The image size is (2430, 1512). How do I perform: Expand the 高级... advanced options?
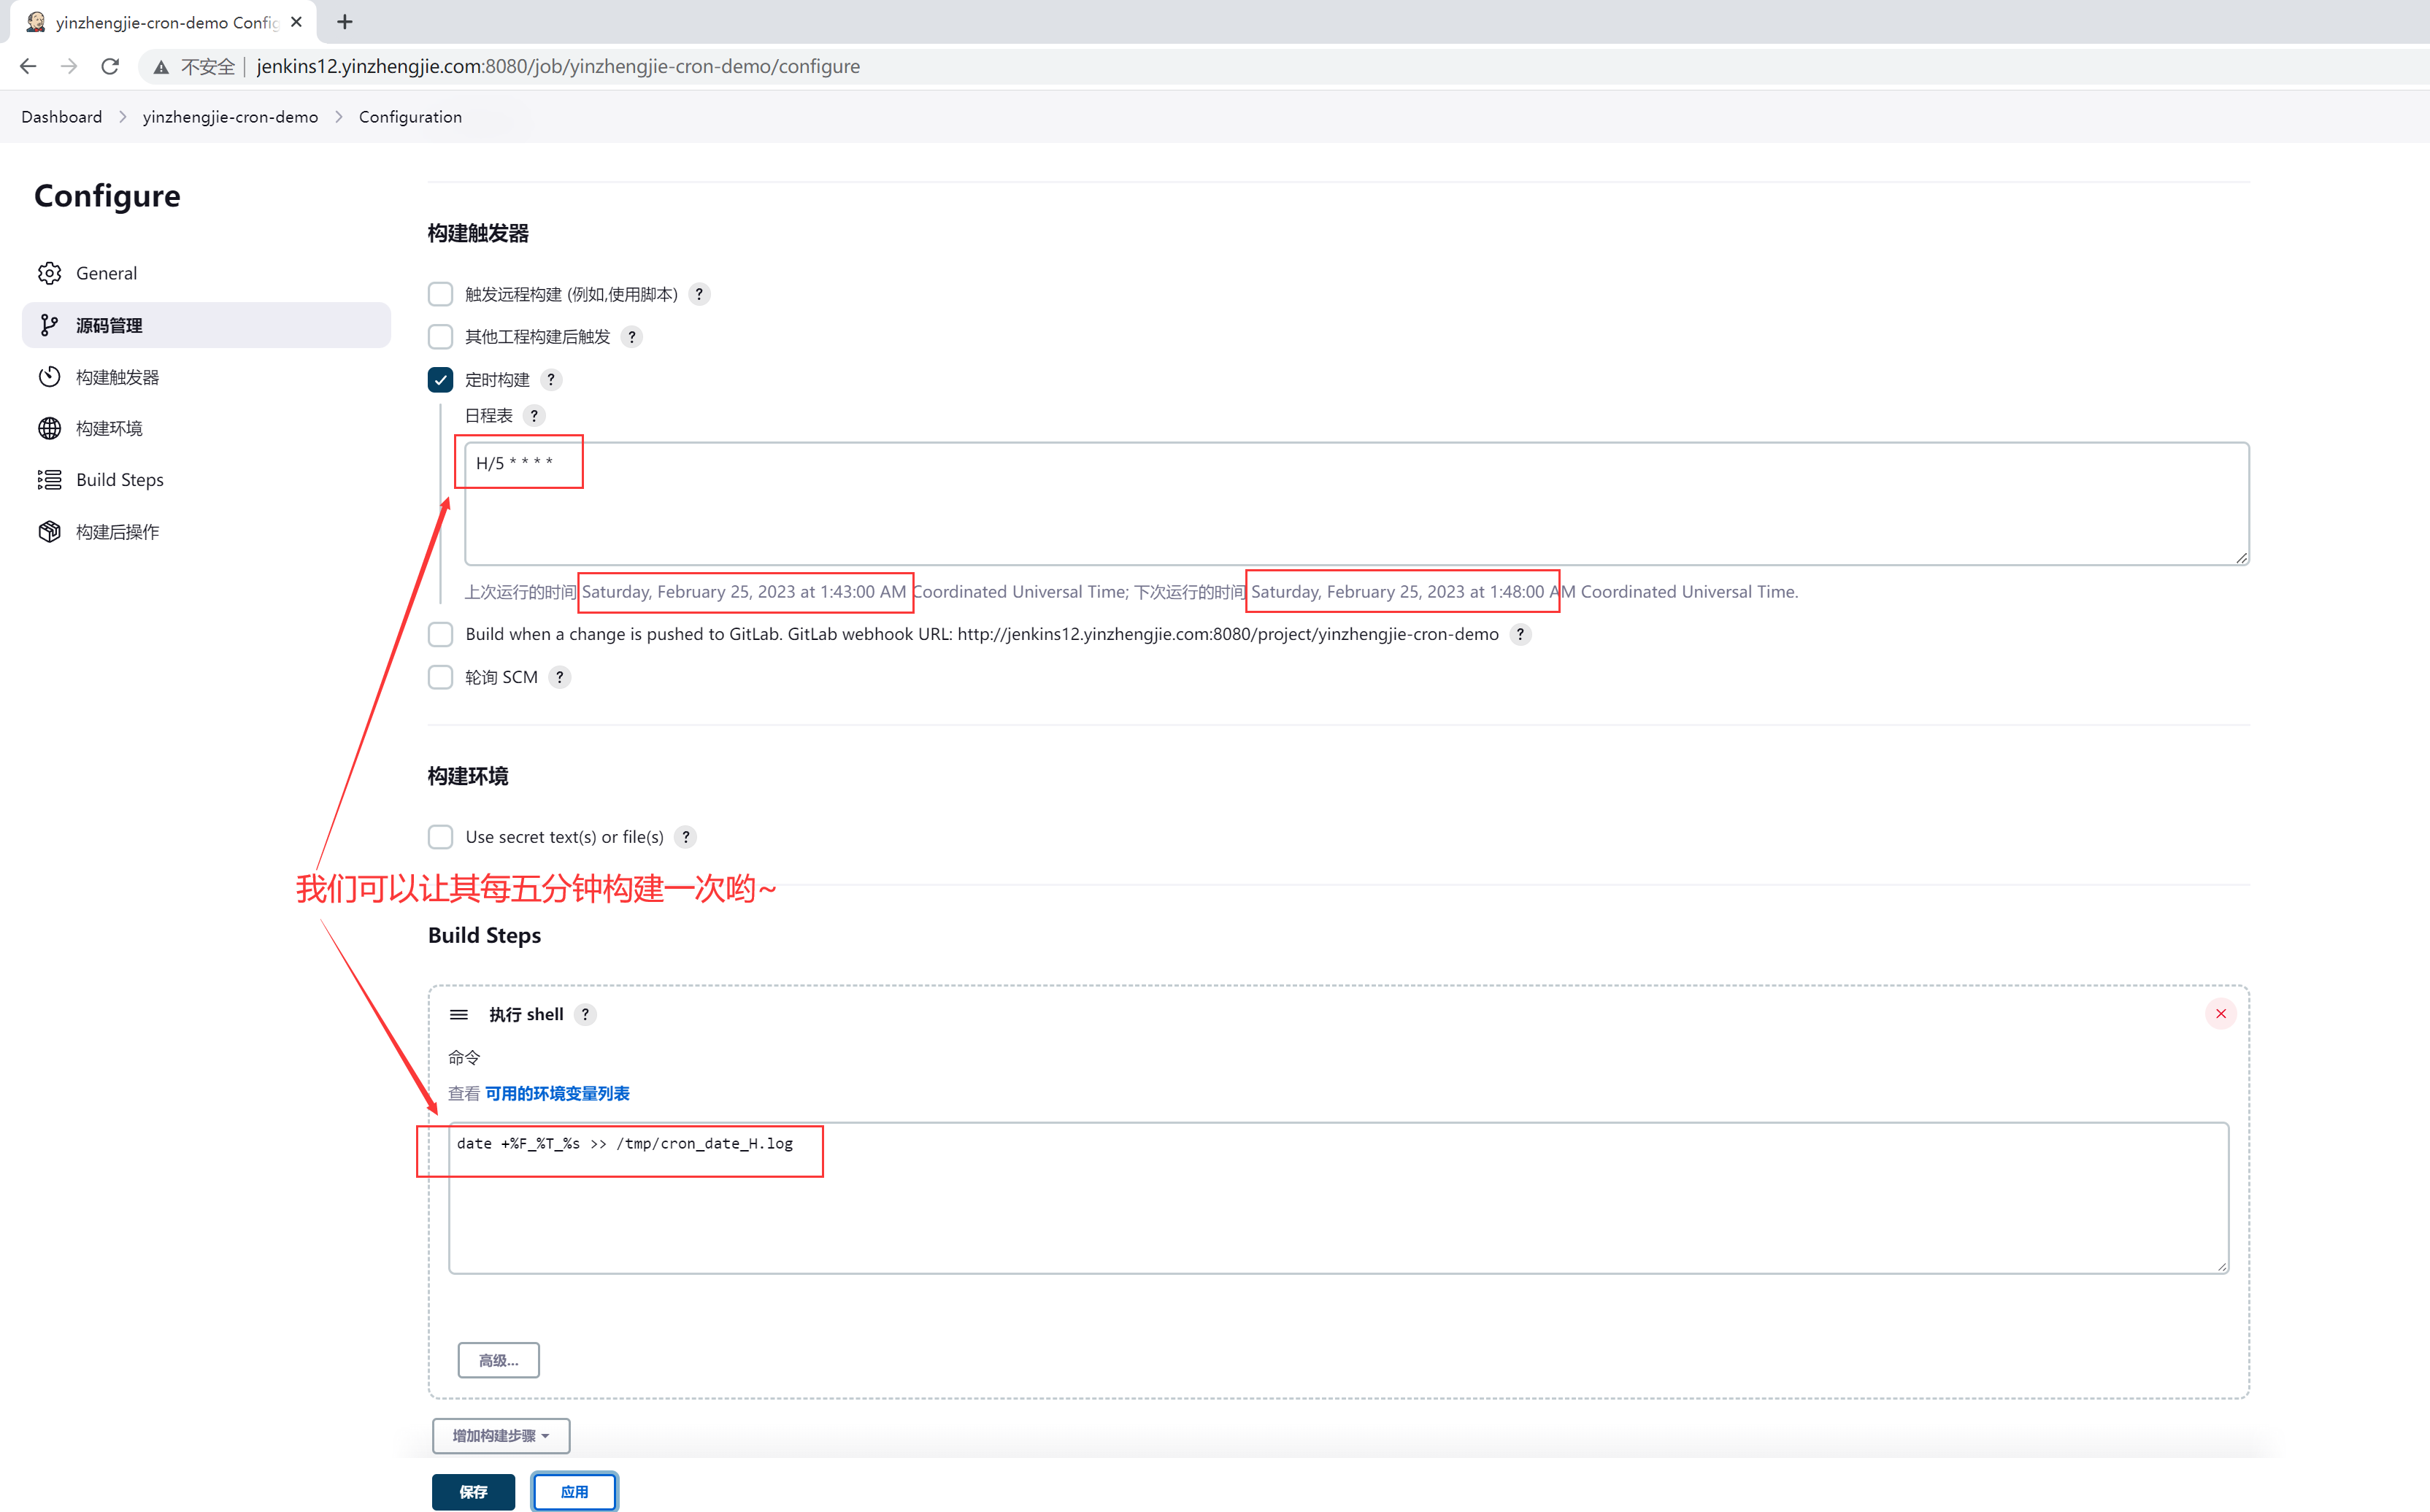point(498,1360)
